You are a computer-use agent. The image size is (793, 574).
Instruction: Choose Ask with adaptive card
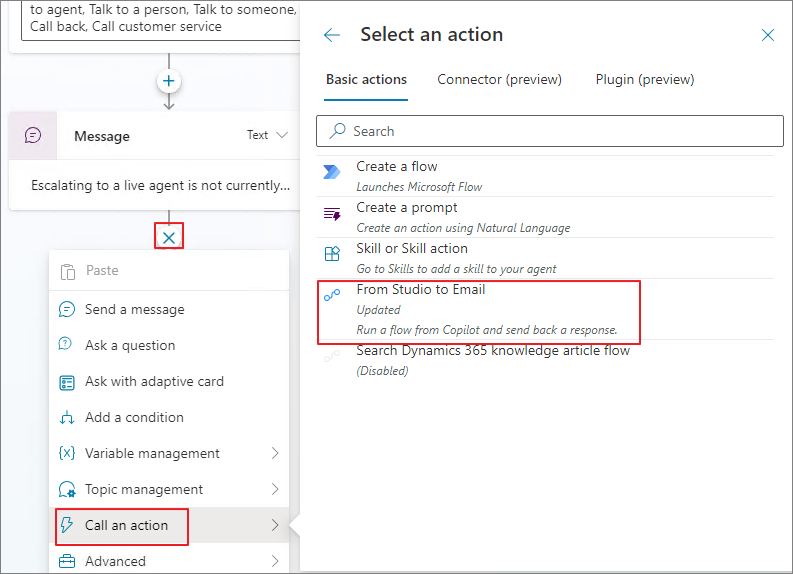(x=169, y=381)
